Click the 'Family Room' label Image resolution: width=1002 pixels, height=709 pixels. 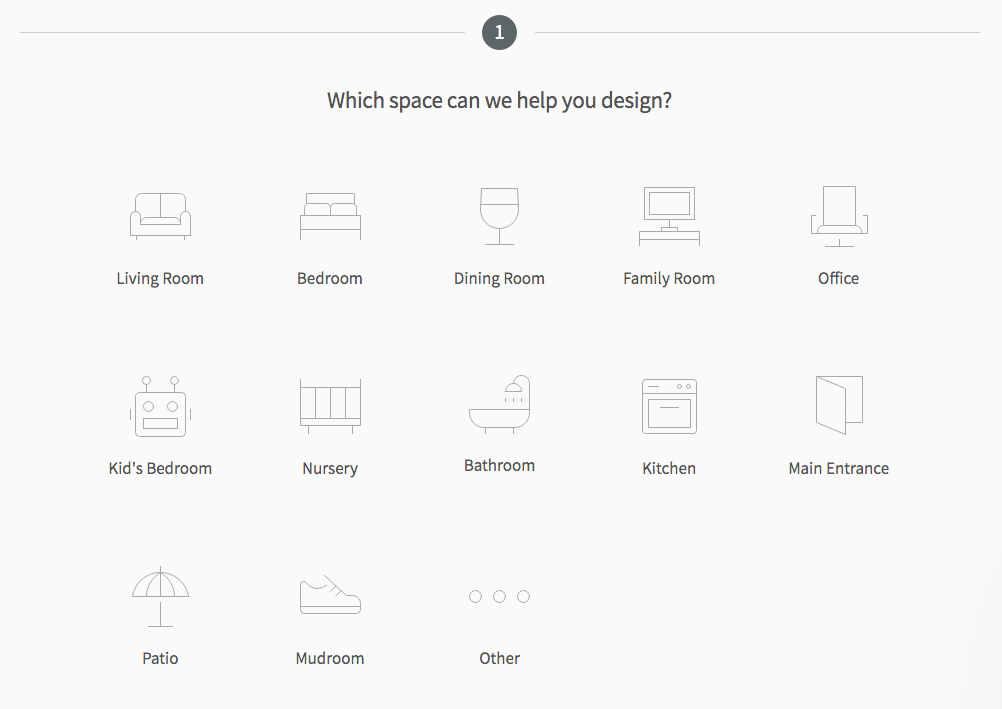tap(669, 279)
